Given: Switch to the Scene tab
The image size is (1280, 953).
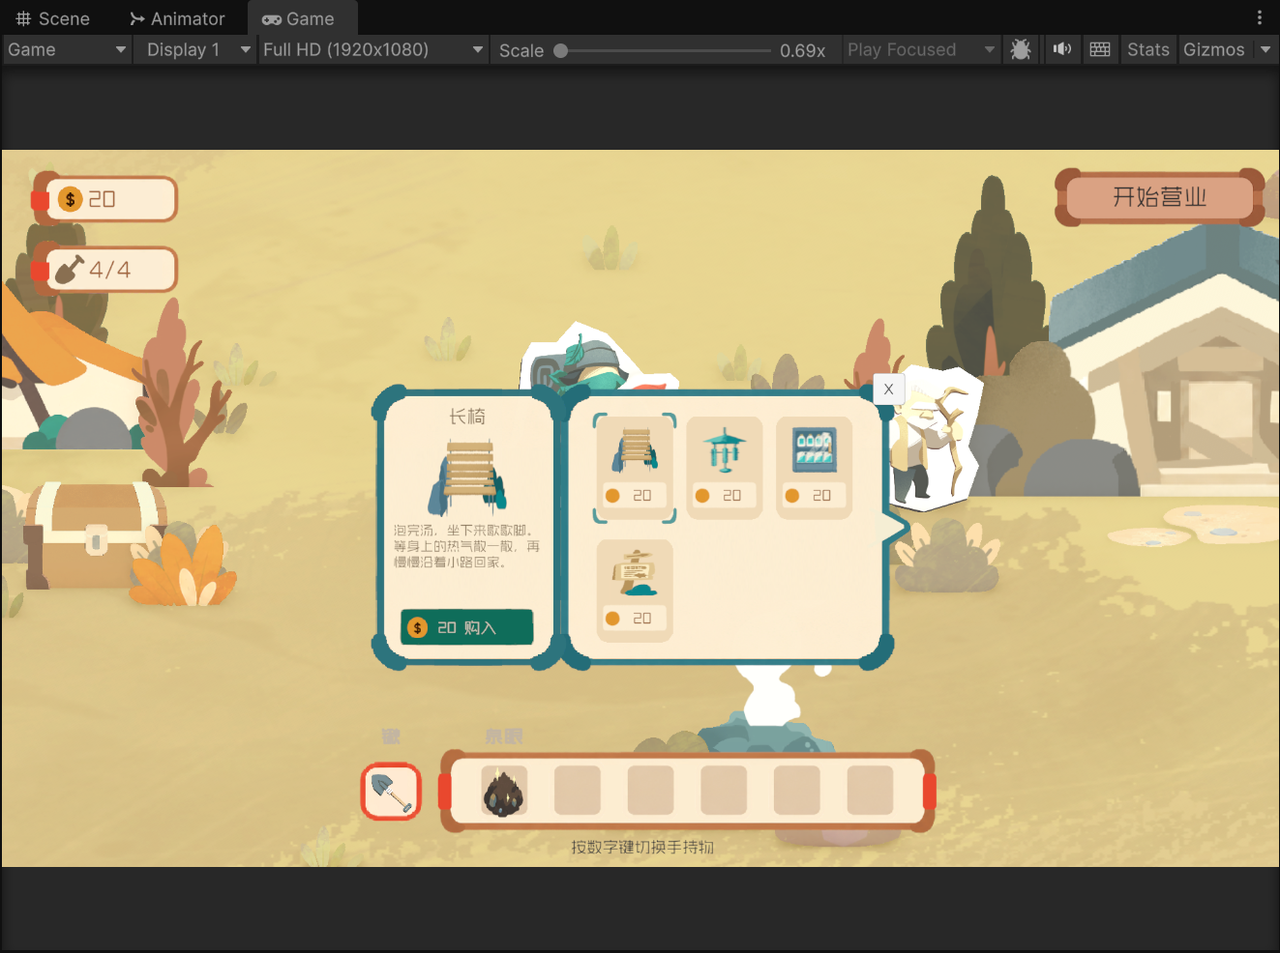Looking at the screenshot, I should click(x=53, y=18).
